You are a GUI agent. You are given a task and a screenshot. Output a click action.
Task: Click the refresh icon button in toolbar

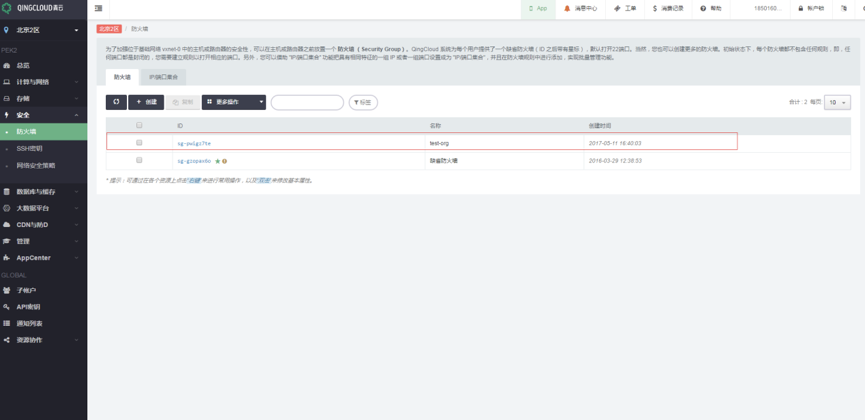pyautogui.click(x=116, y=102)
